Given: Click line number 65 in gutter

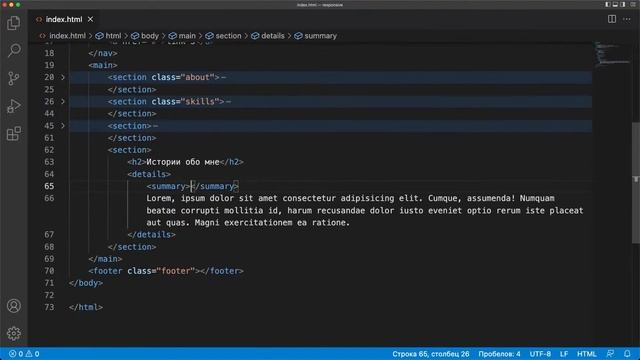Looking at the screenshot, I should tap(49, 186).
